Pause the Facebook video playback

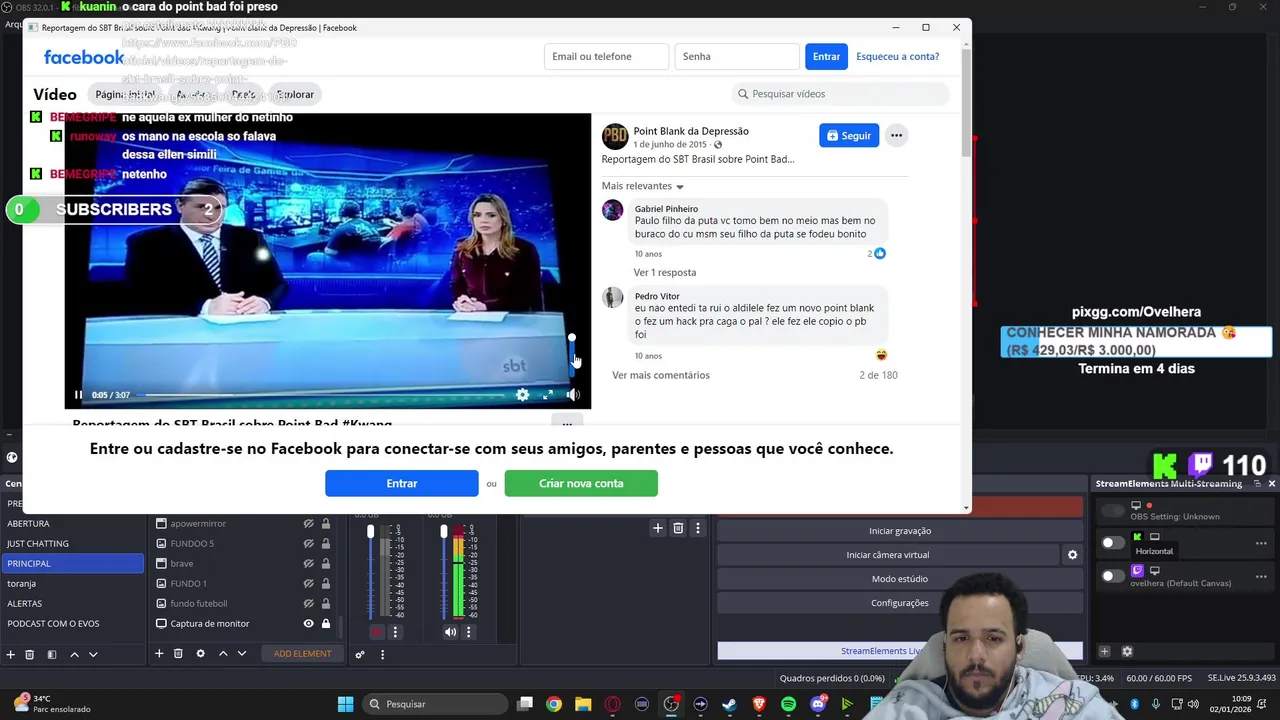pos(78,395)
